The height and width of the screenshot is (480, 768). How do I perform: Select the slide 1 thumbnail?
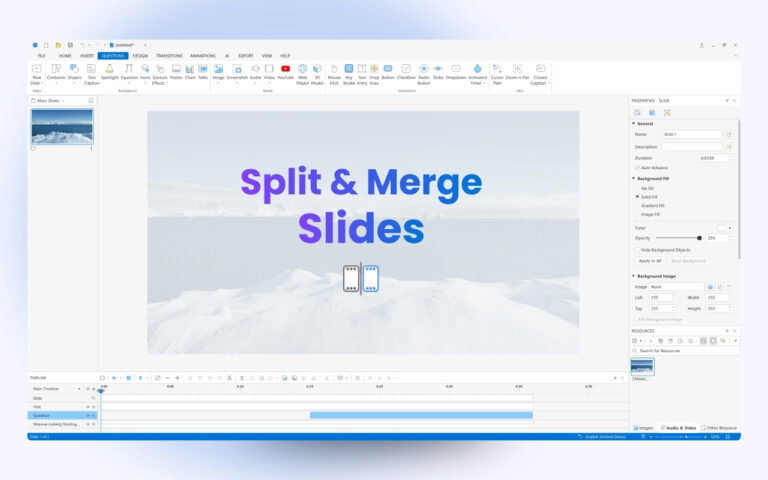pos(62,126)
